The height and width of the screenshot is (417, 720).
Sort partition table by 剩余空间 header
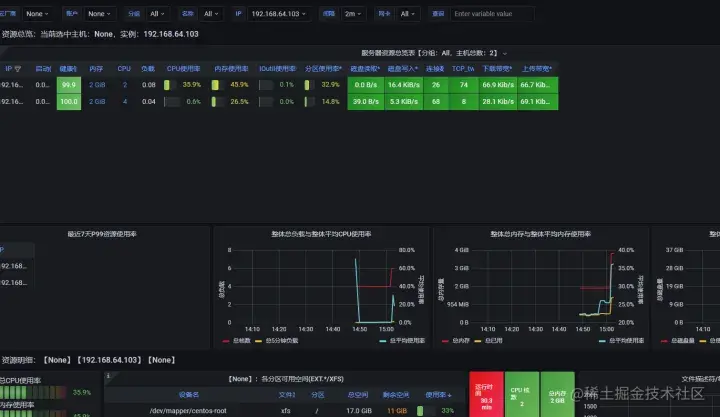[396, 395]
